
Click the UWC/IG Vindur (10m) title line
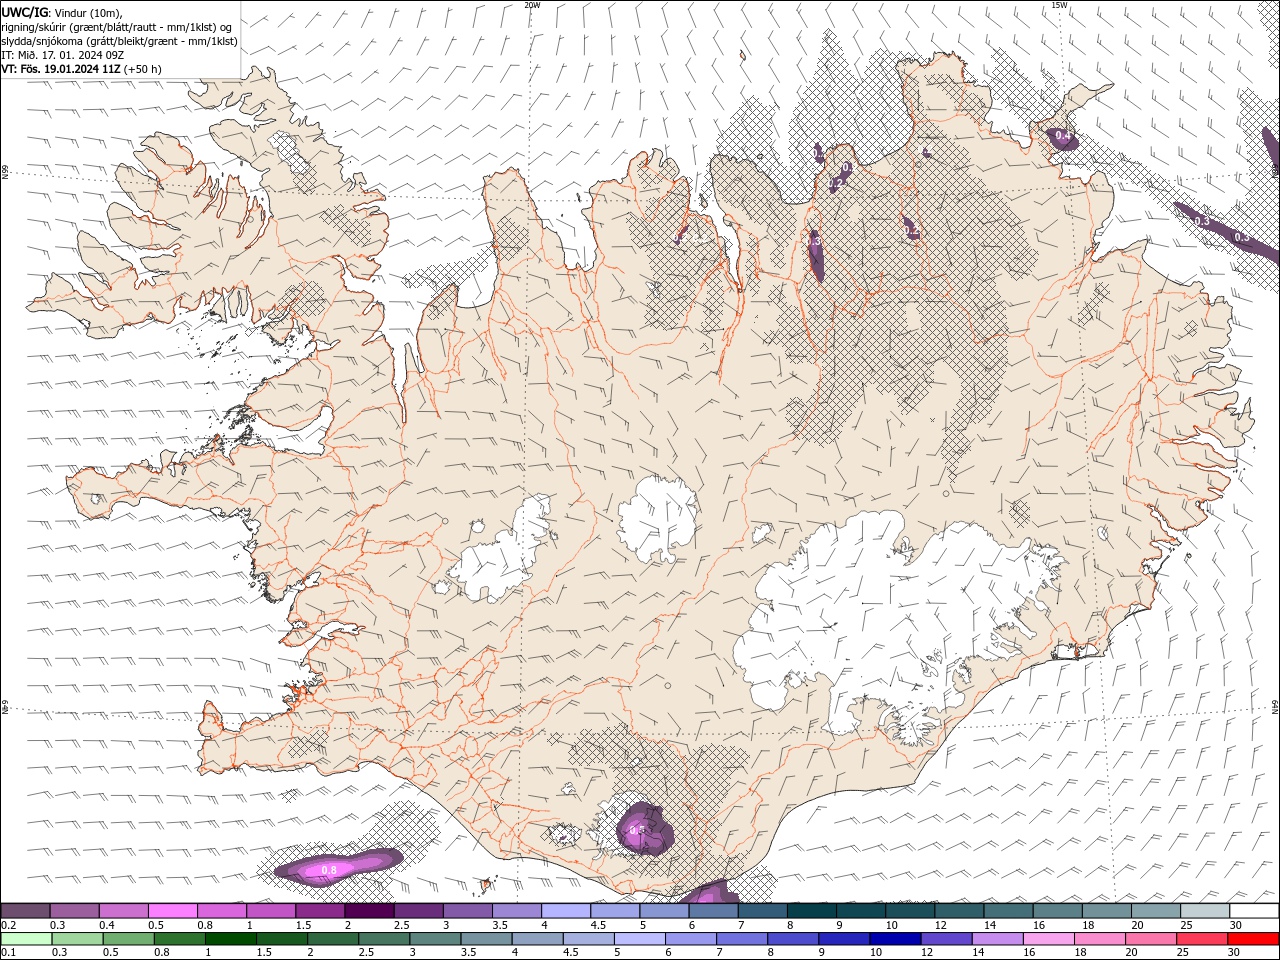click(62, 12)
